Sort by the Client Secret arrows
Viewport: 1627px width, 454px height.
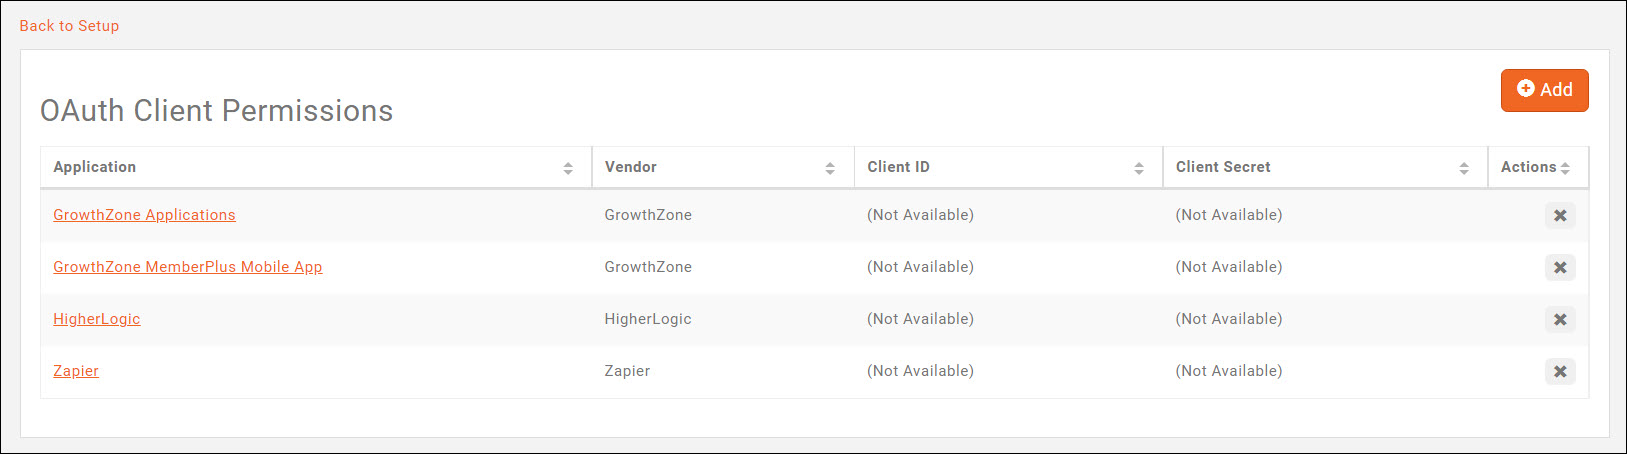[x=1464, y=168]
